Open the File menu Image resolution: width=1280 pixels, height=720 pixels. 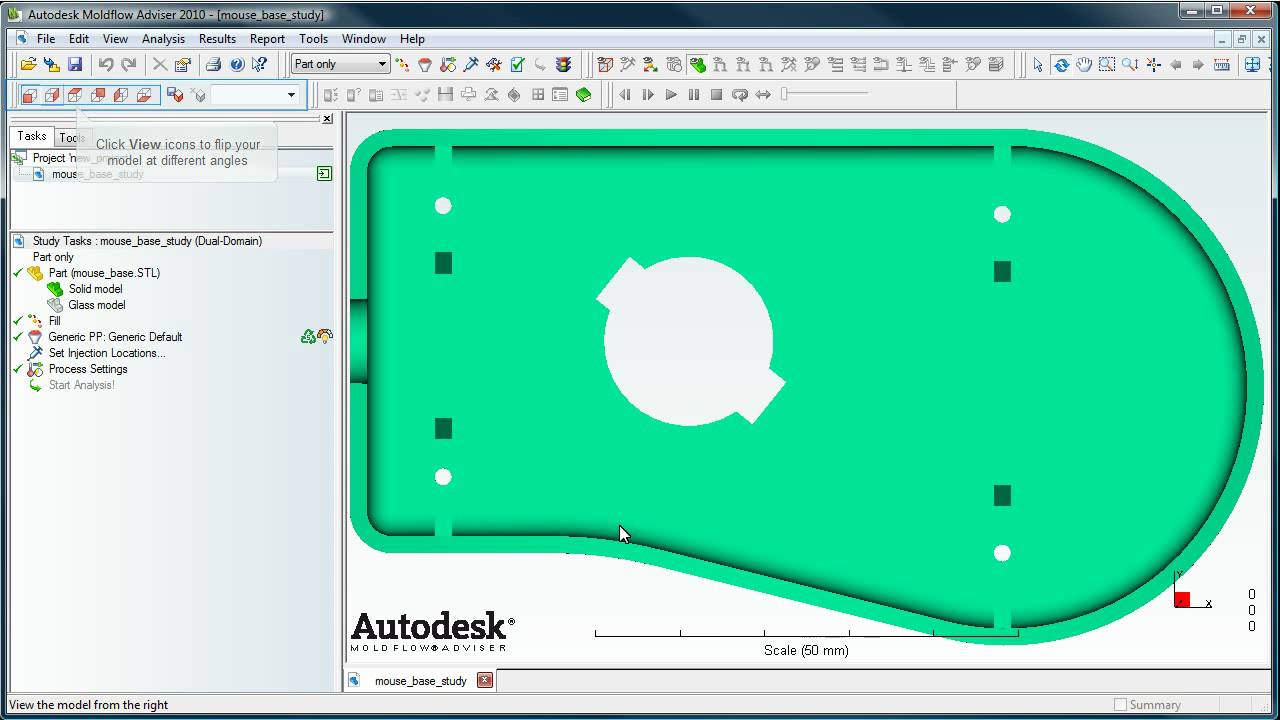(46, 39)
